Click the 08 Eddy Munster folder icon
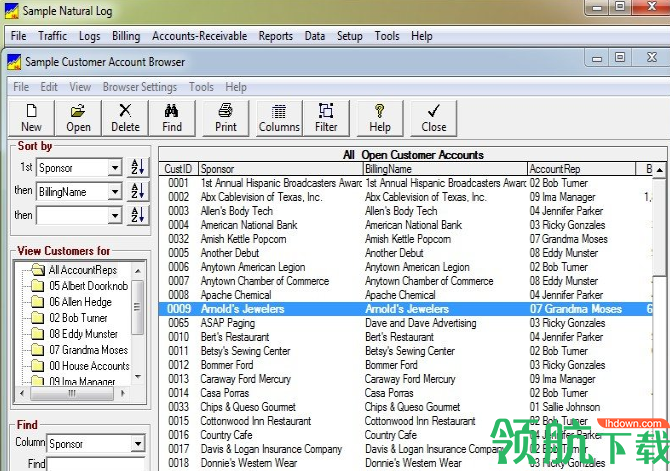The width and height of the screenshot is (670, 471). point(38,333)
